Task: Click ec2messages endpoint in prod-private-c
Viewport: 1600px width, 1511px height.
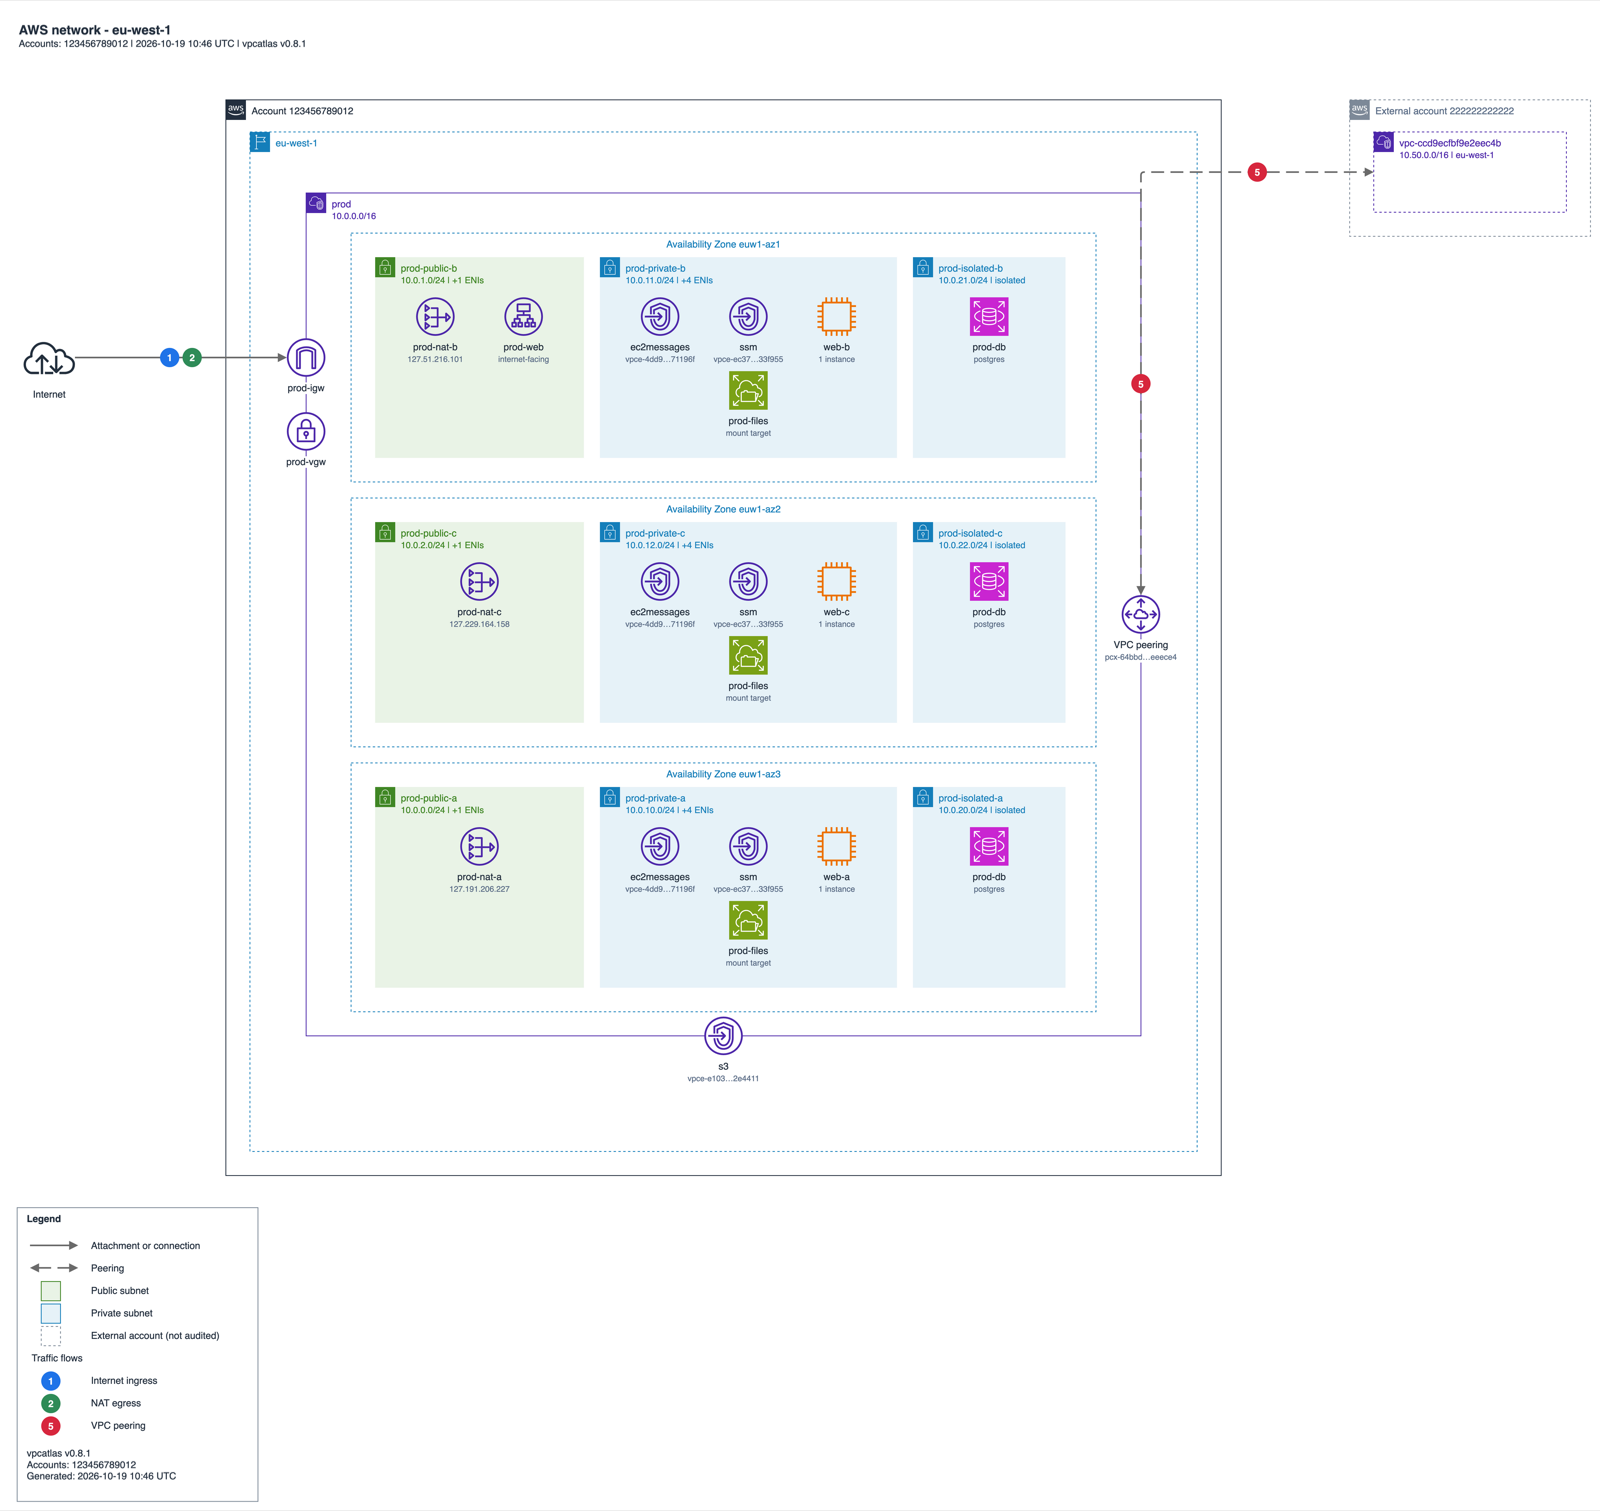Action: (x=660, y=582)
